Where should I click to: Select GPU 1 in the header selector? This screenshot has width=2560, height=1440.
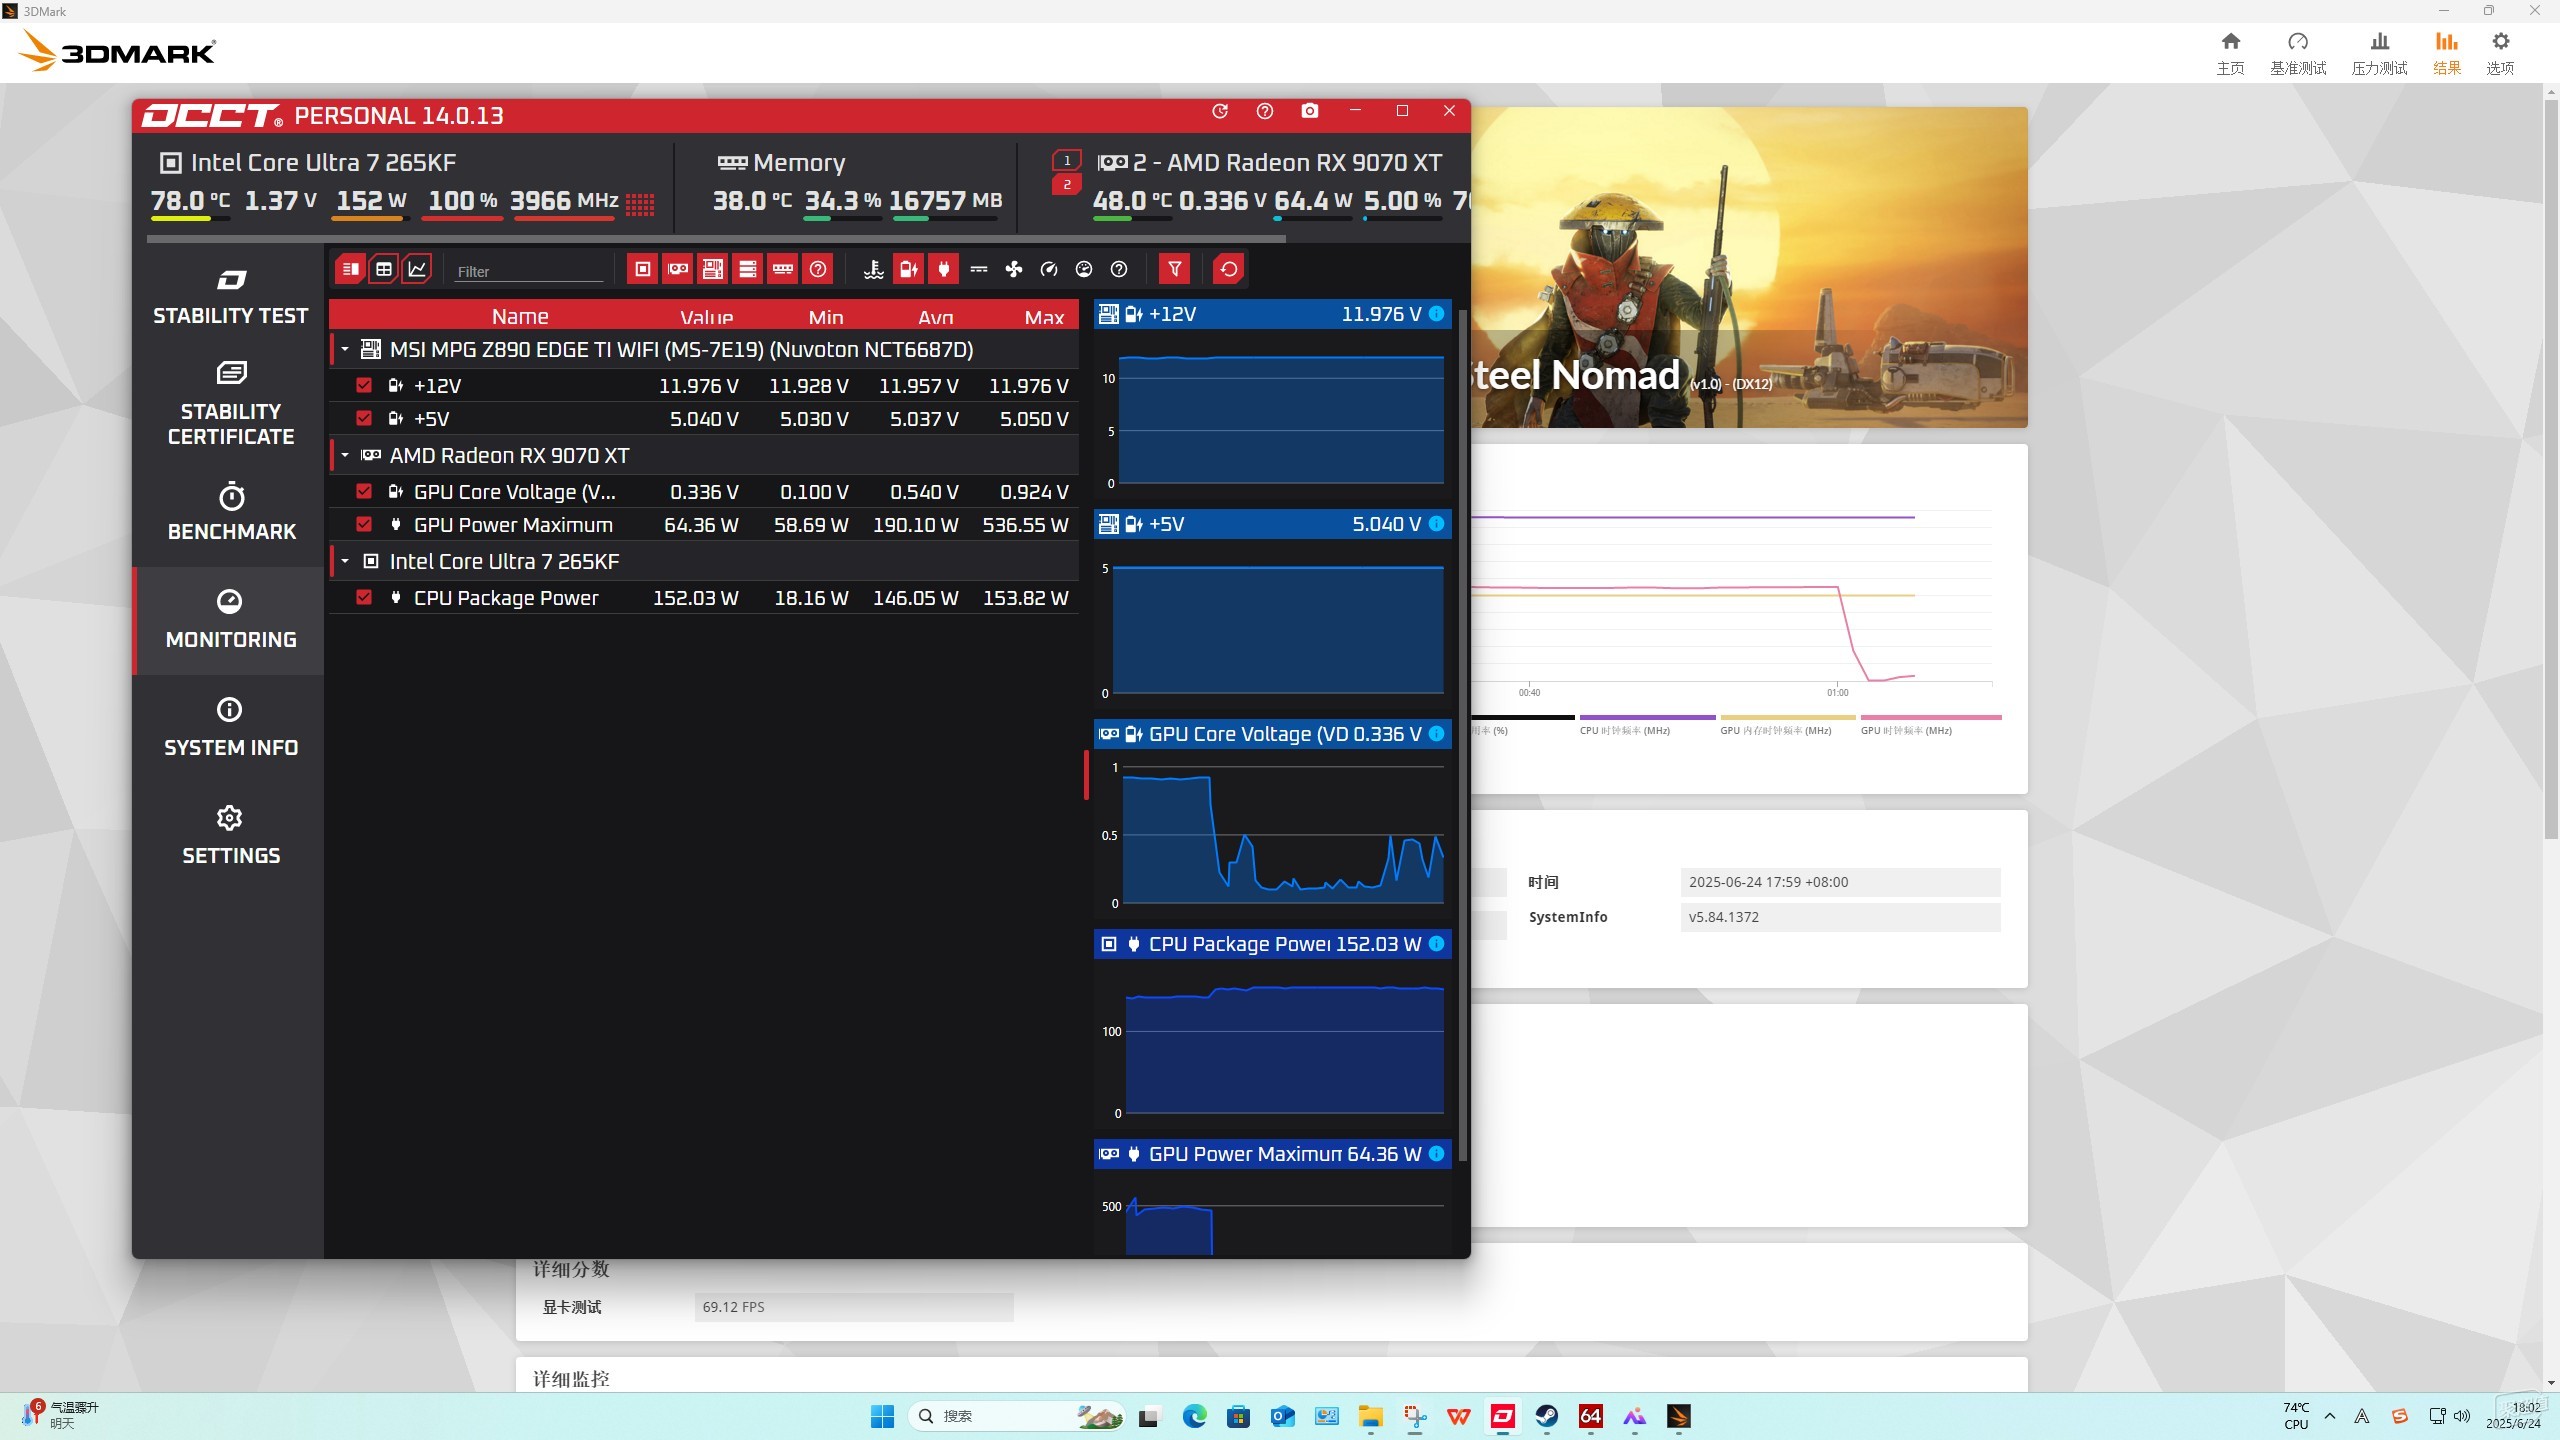[1067, 160]
